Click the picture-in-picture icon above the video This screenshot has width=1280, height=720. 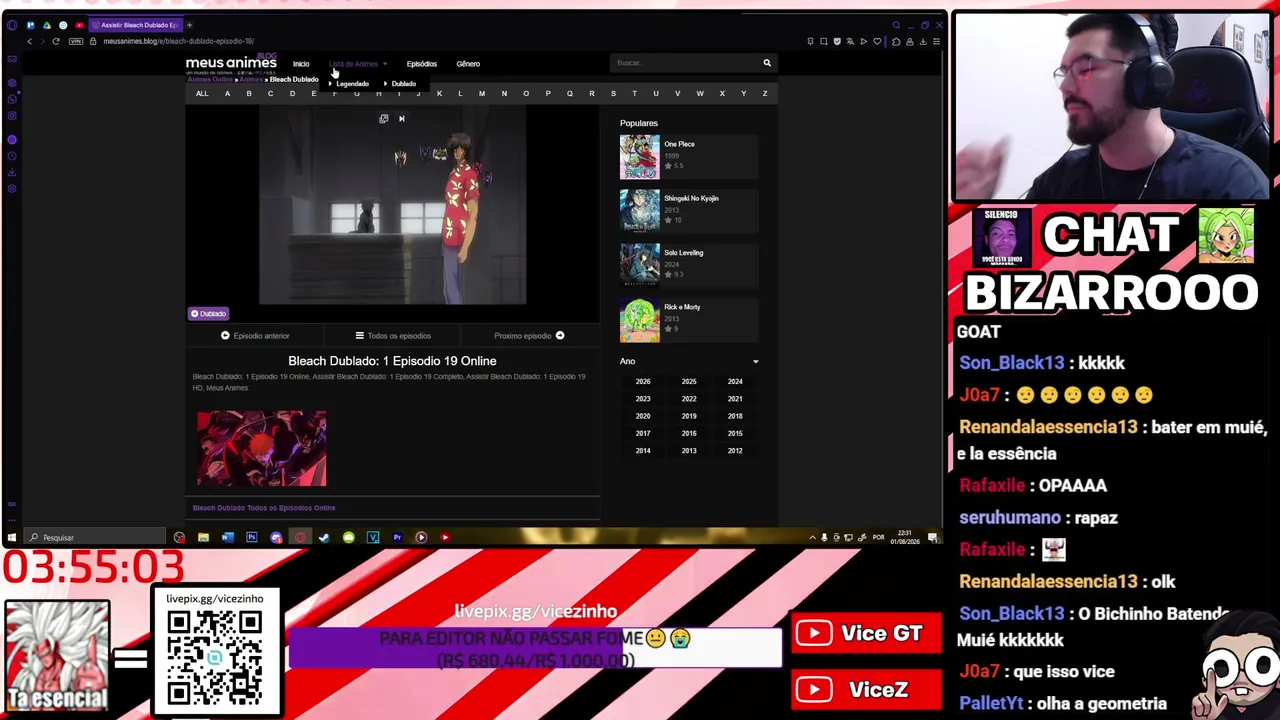[x=383, y=119]
